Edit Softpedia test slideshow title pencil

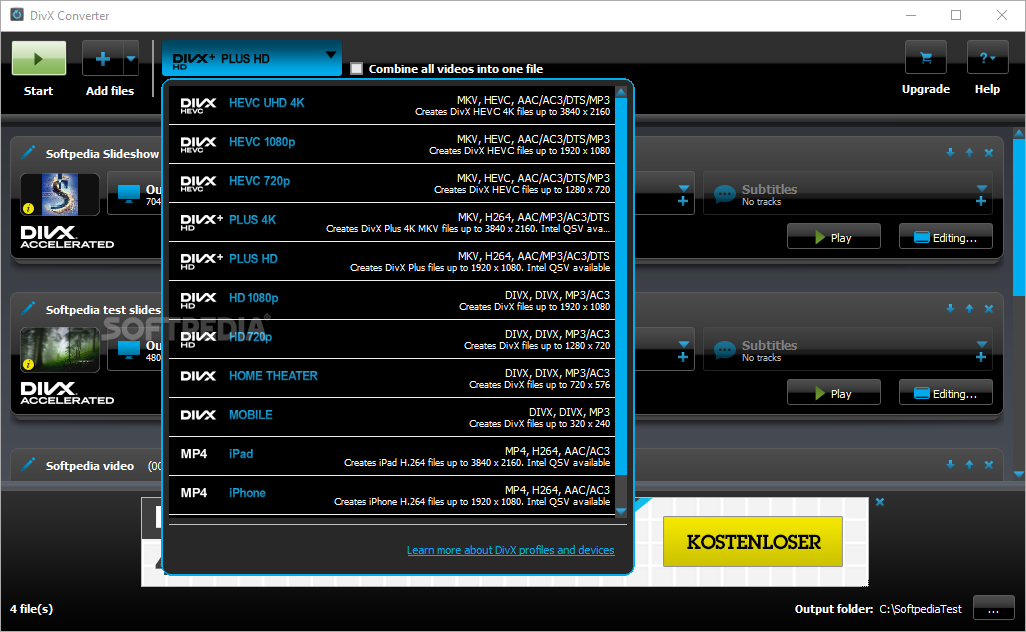coord(28,308)
